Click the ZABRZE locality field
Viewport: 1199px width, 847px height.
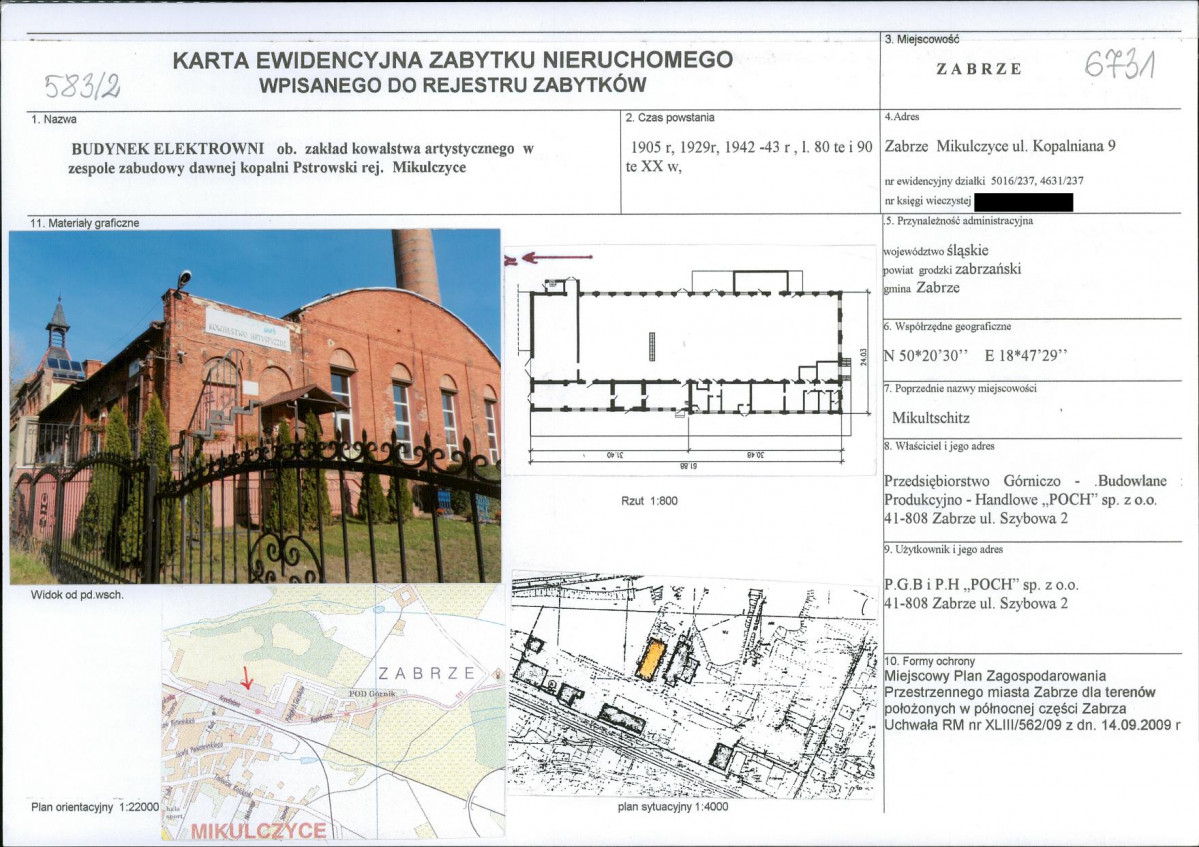(979, 69)
